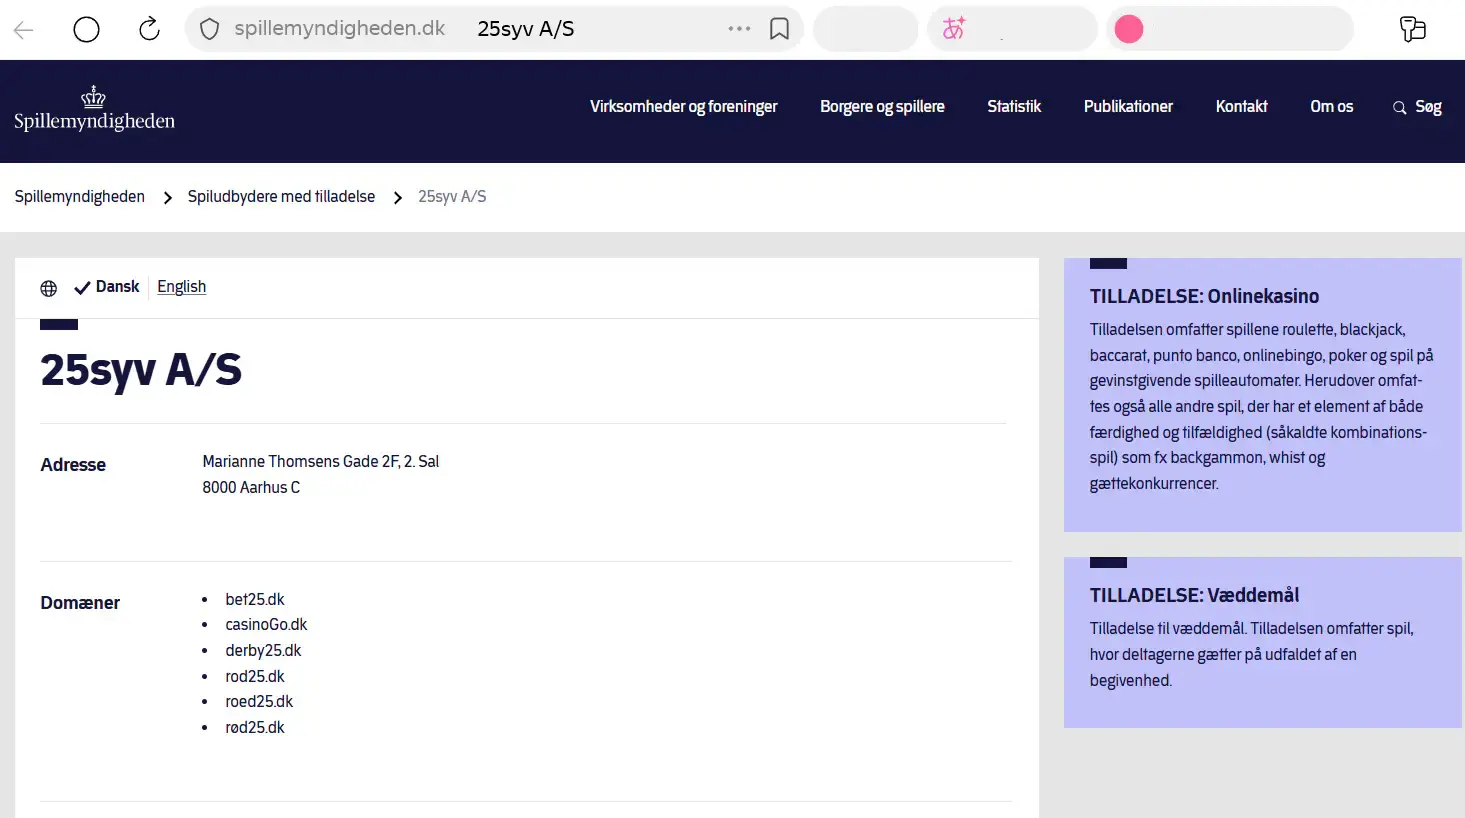The width and height of the screenshot is (1465, 818).
Task: Click the globe language icon
Action: [49, 288]
